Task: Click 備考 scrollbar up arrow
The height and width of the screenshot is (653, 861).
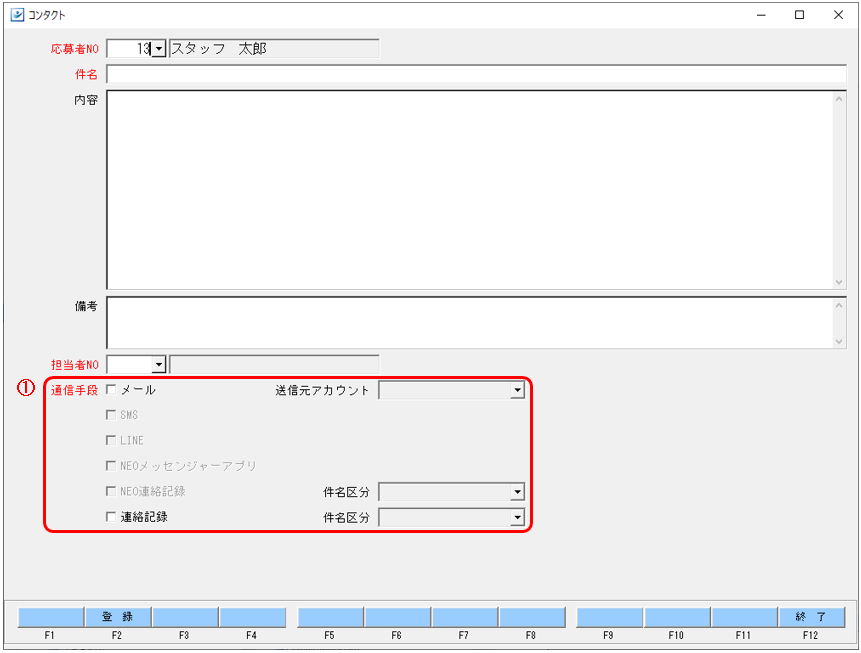Action: [x=838, y=305]
